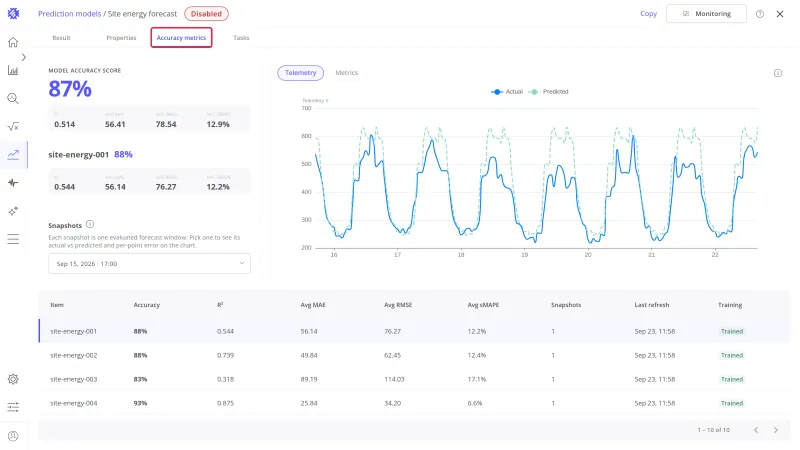The width and height of the screenshot is (800, 450).
Task: Sort by the Accuracy column header
Action: click(x=146, y=305)
